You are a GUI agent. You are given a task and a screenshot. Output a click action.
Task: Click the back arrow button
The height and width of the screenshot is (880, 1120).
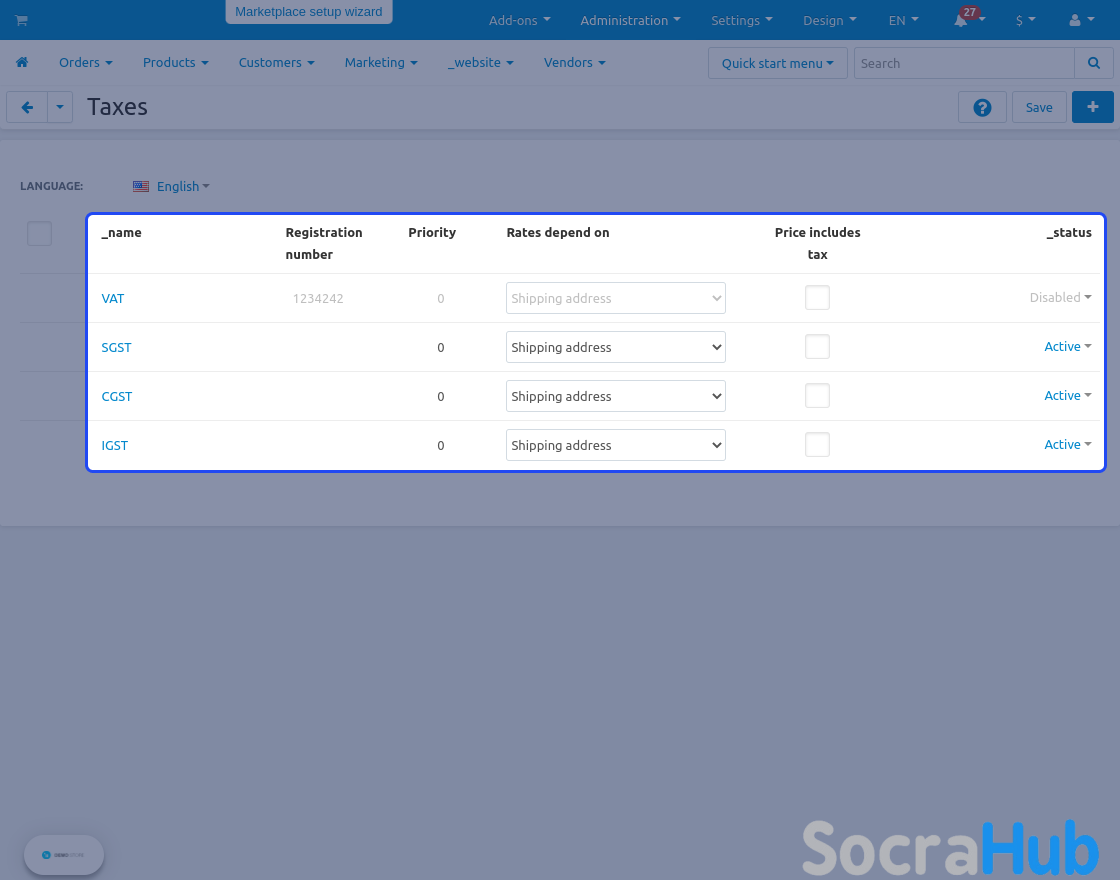27,107
